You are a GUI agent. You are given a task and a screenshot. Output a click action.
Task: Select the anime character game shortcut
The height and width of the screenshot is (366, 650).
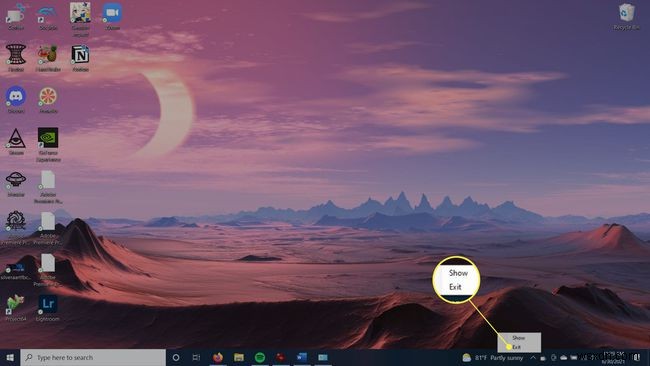point(80,19)
